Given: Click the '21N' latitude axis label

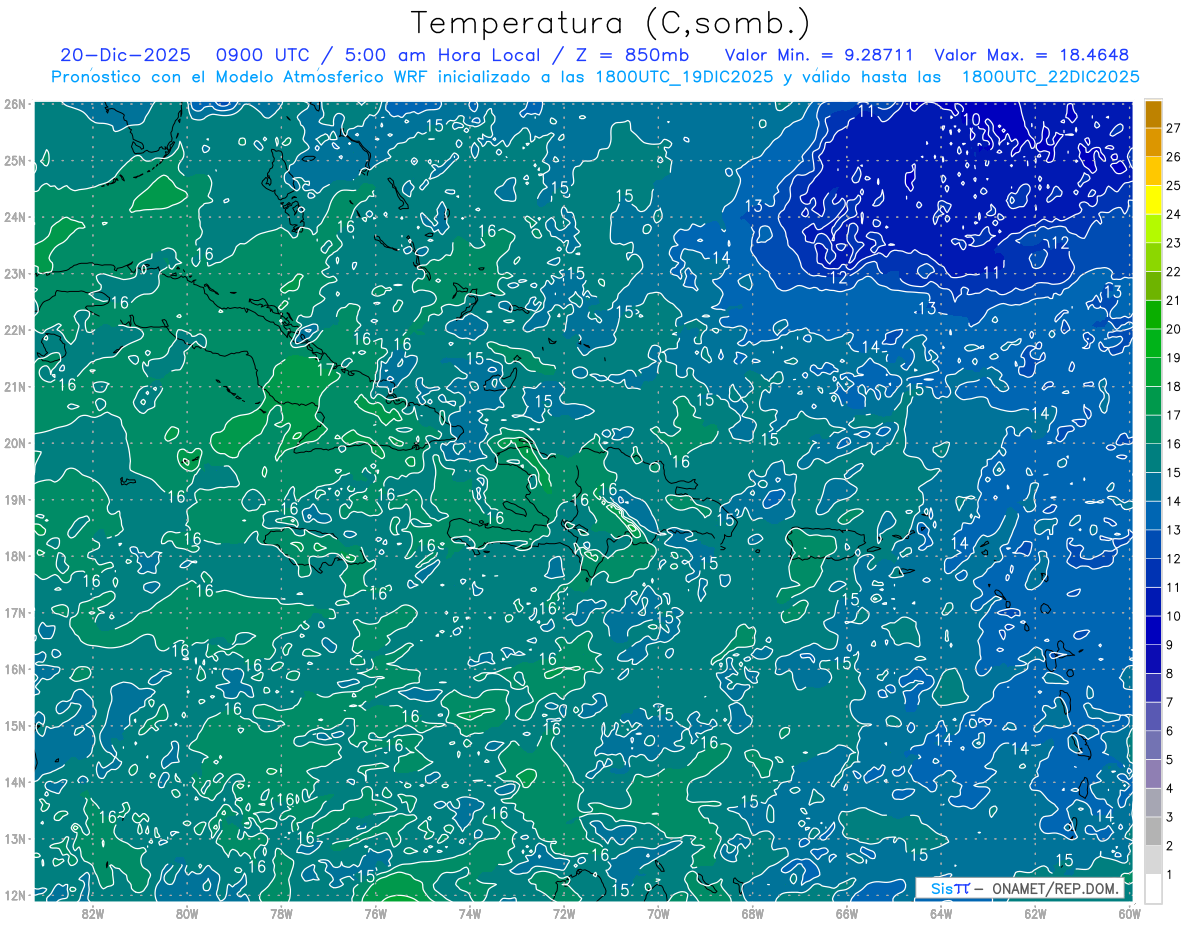Looking at the screenshot, I should tap(14, 386).
